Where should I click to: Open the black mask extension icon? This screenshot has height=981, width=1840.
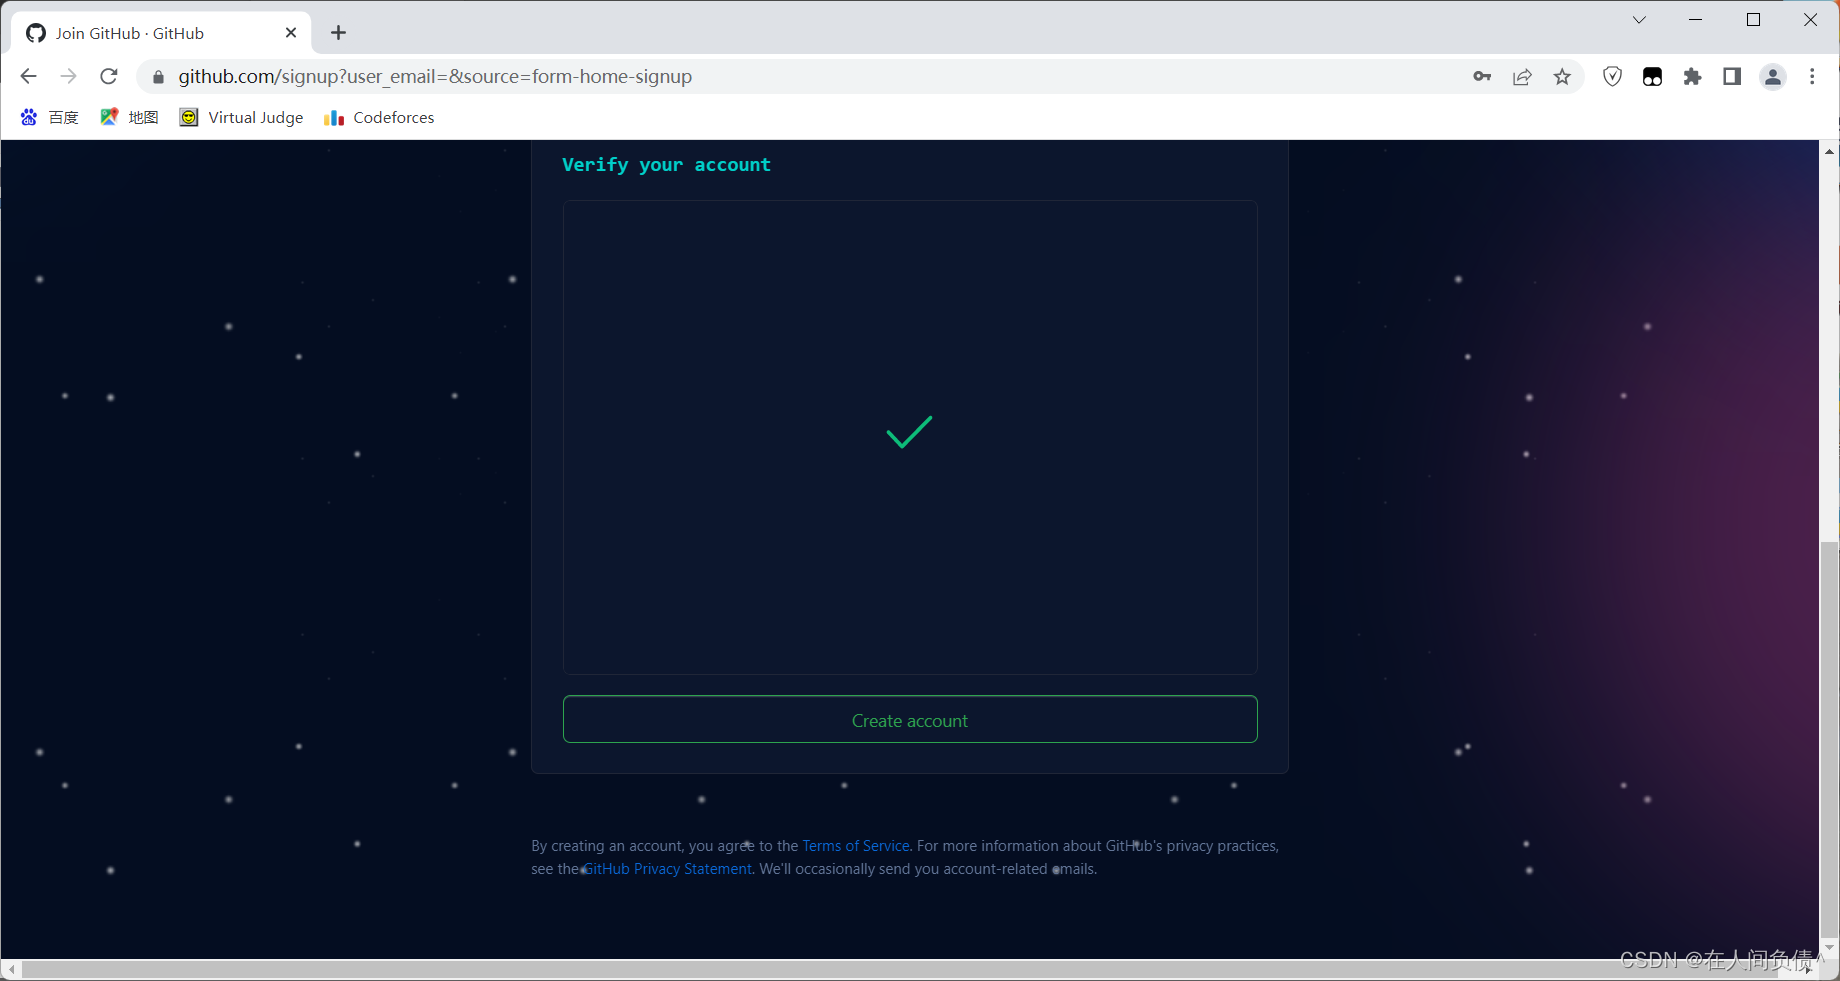(1652, 77)
